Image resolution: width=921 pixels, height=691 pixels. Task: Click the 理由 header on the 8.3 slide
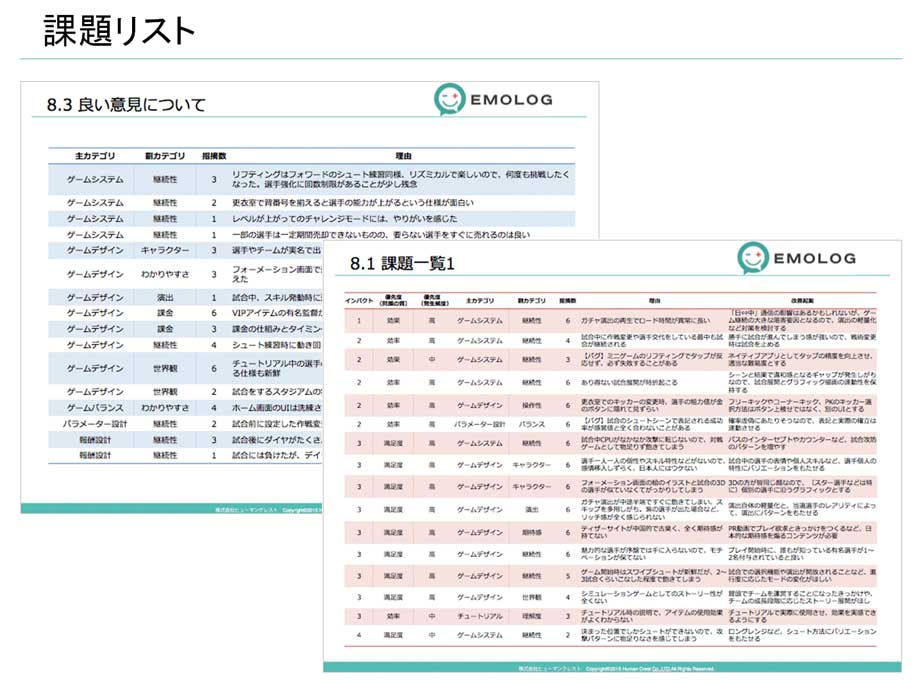pos(403,156)
